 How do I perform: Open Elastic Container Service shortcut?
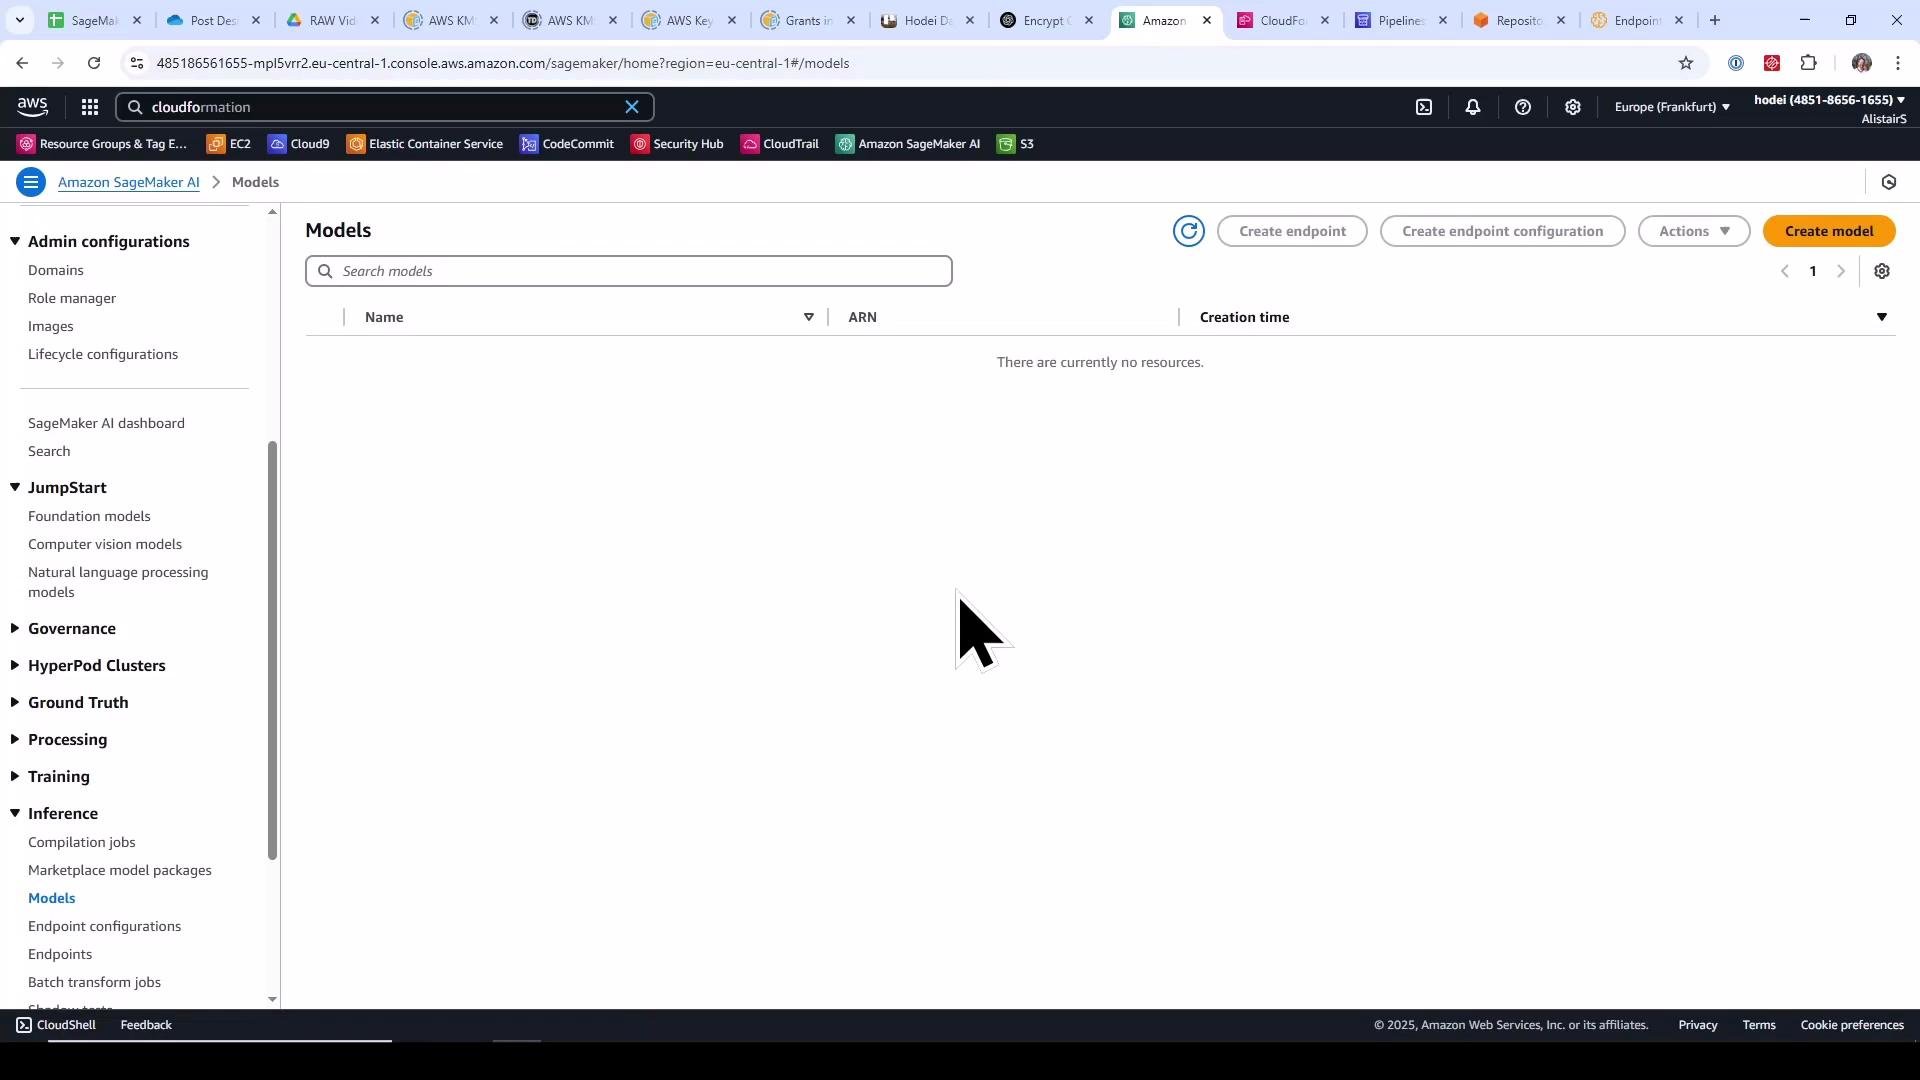pyautogui.click(x=425, y=144)
